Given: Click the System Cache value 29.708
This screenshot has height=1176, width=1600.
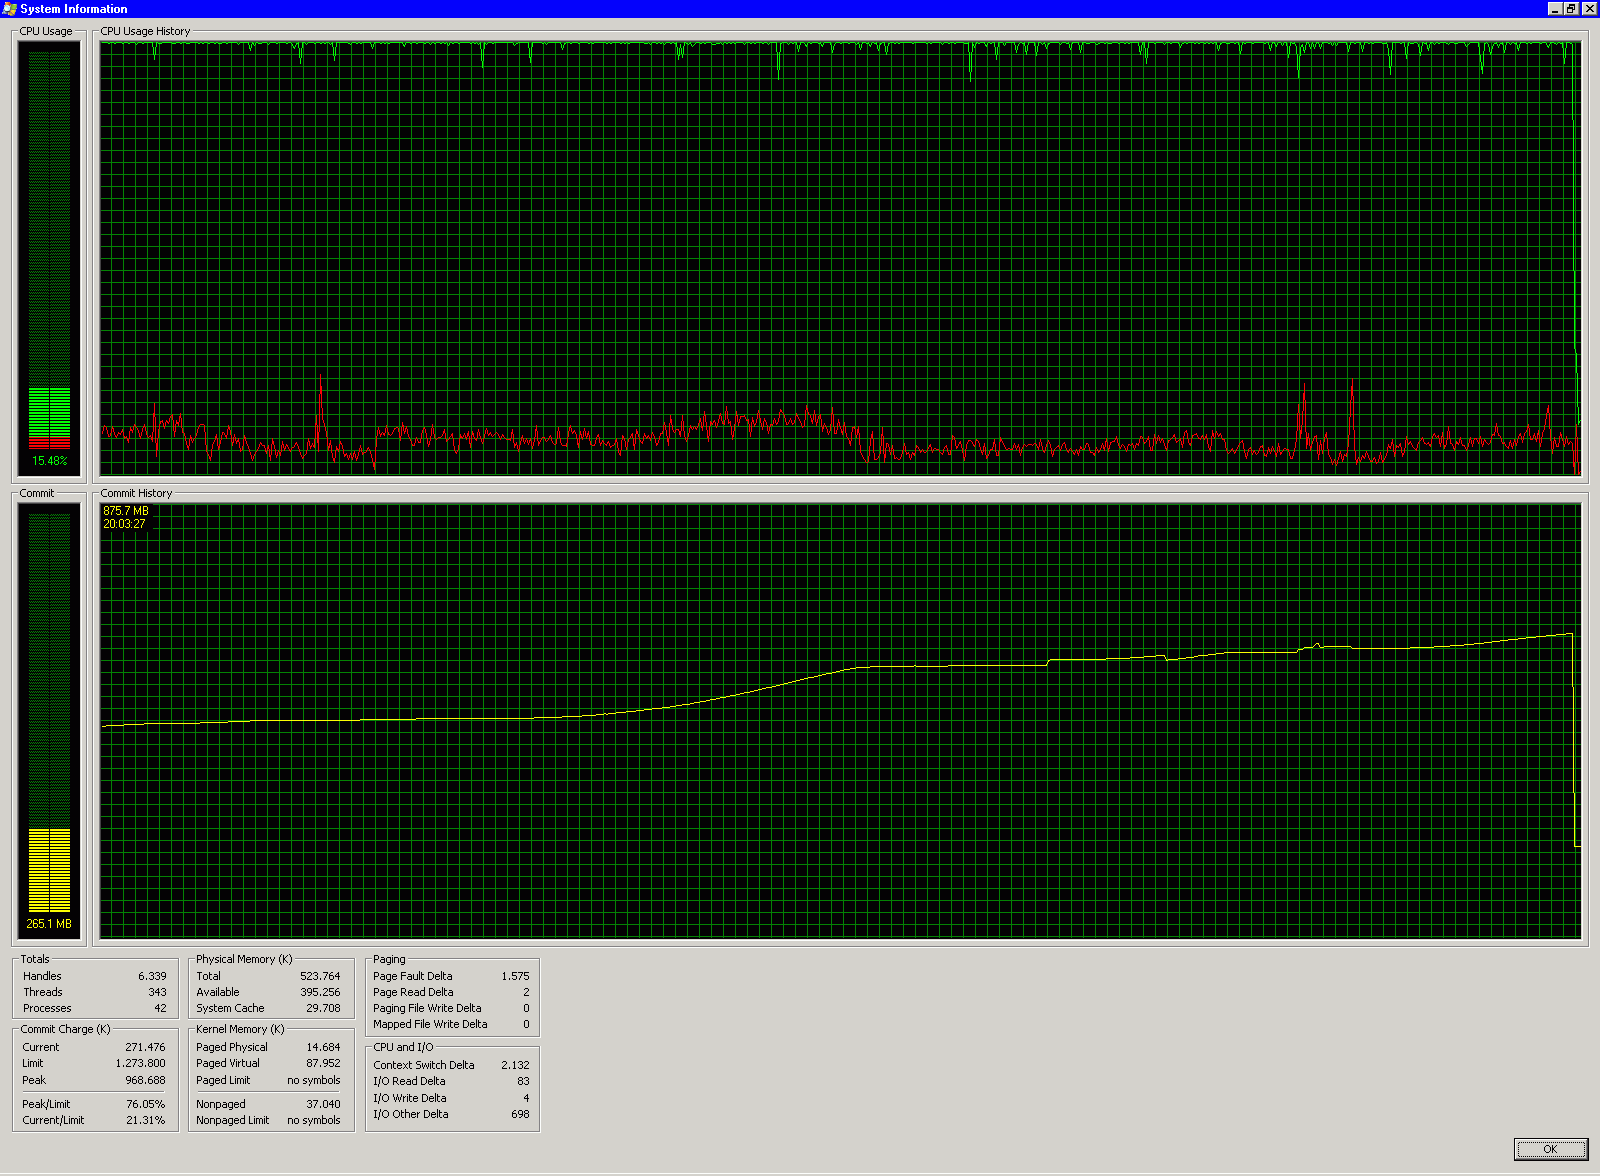Looking at the screenshot, I should tap(323, 1008).
